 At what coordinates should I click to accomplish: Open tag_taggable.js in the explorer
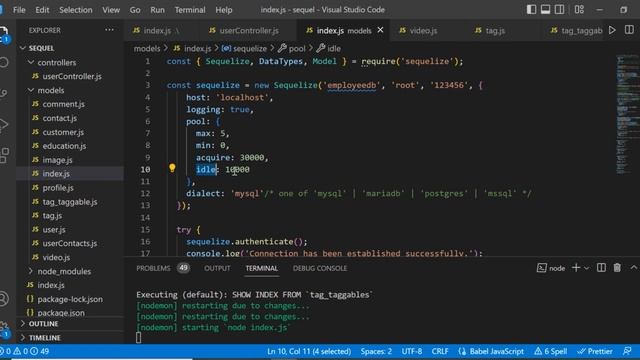coord(70,202)
